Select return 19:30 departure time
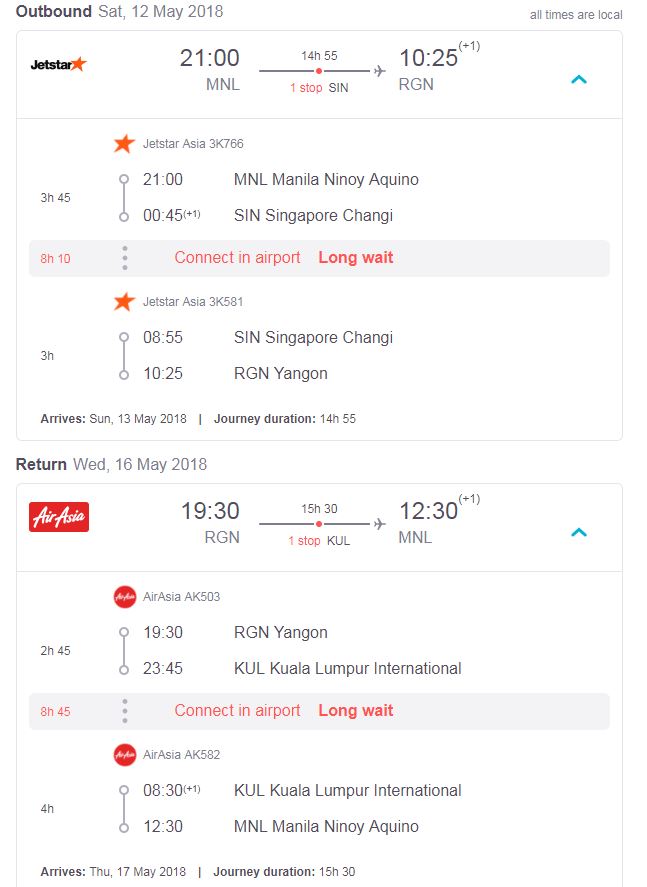The image size is (647, 887). [x=210, y=512]
